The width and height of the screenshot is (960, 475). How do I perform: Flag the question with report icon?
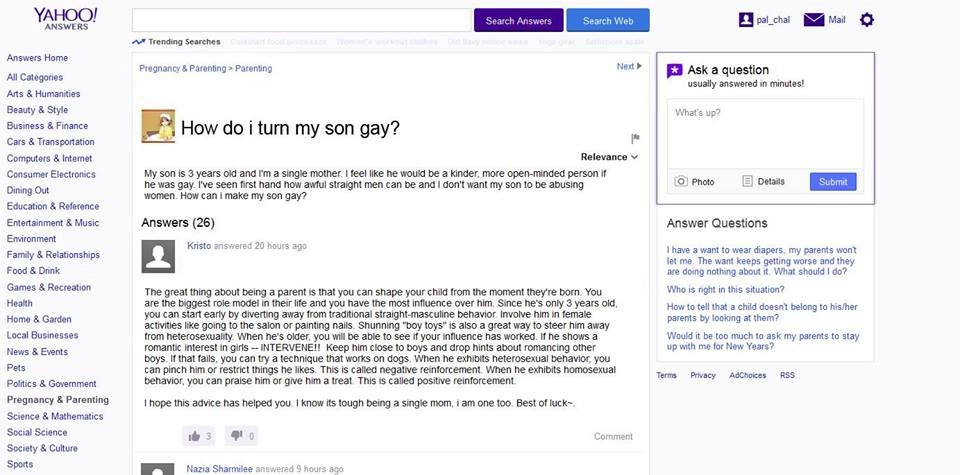point(635,138)
